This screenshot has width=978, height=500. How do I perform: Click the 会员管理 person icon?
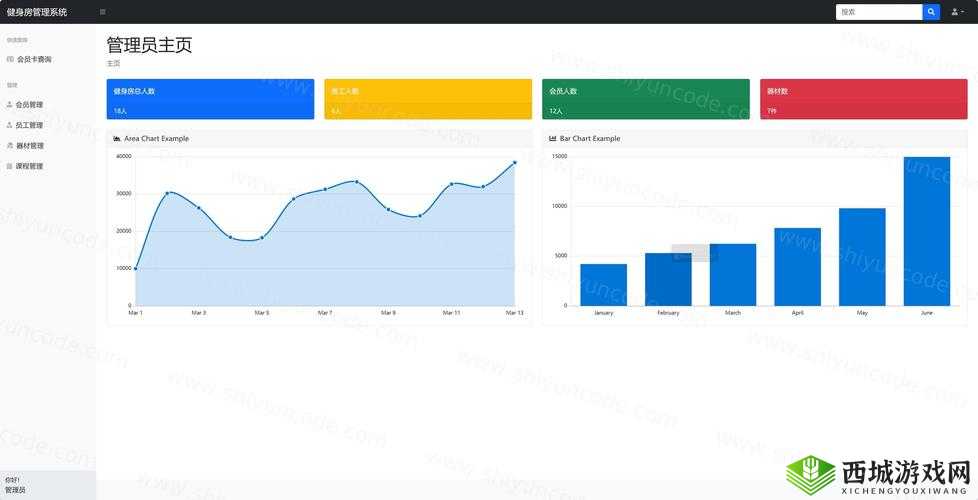coord(10,105)
